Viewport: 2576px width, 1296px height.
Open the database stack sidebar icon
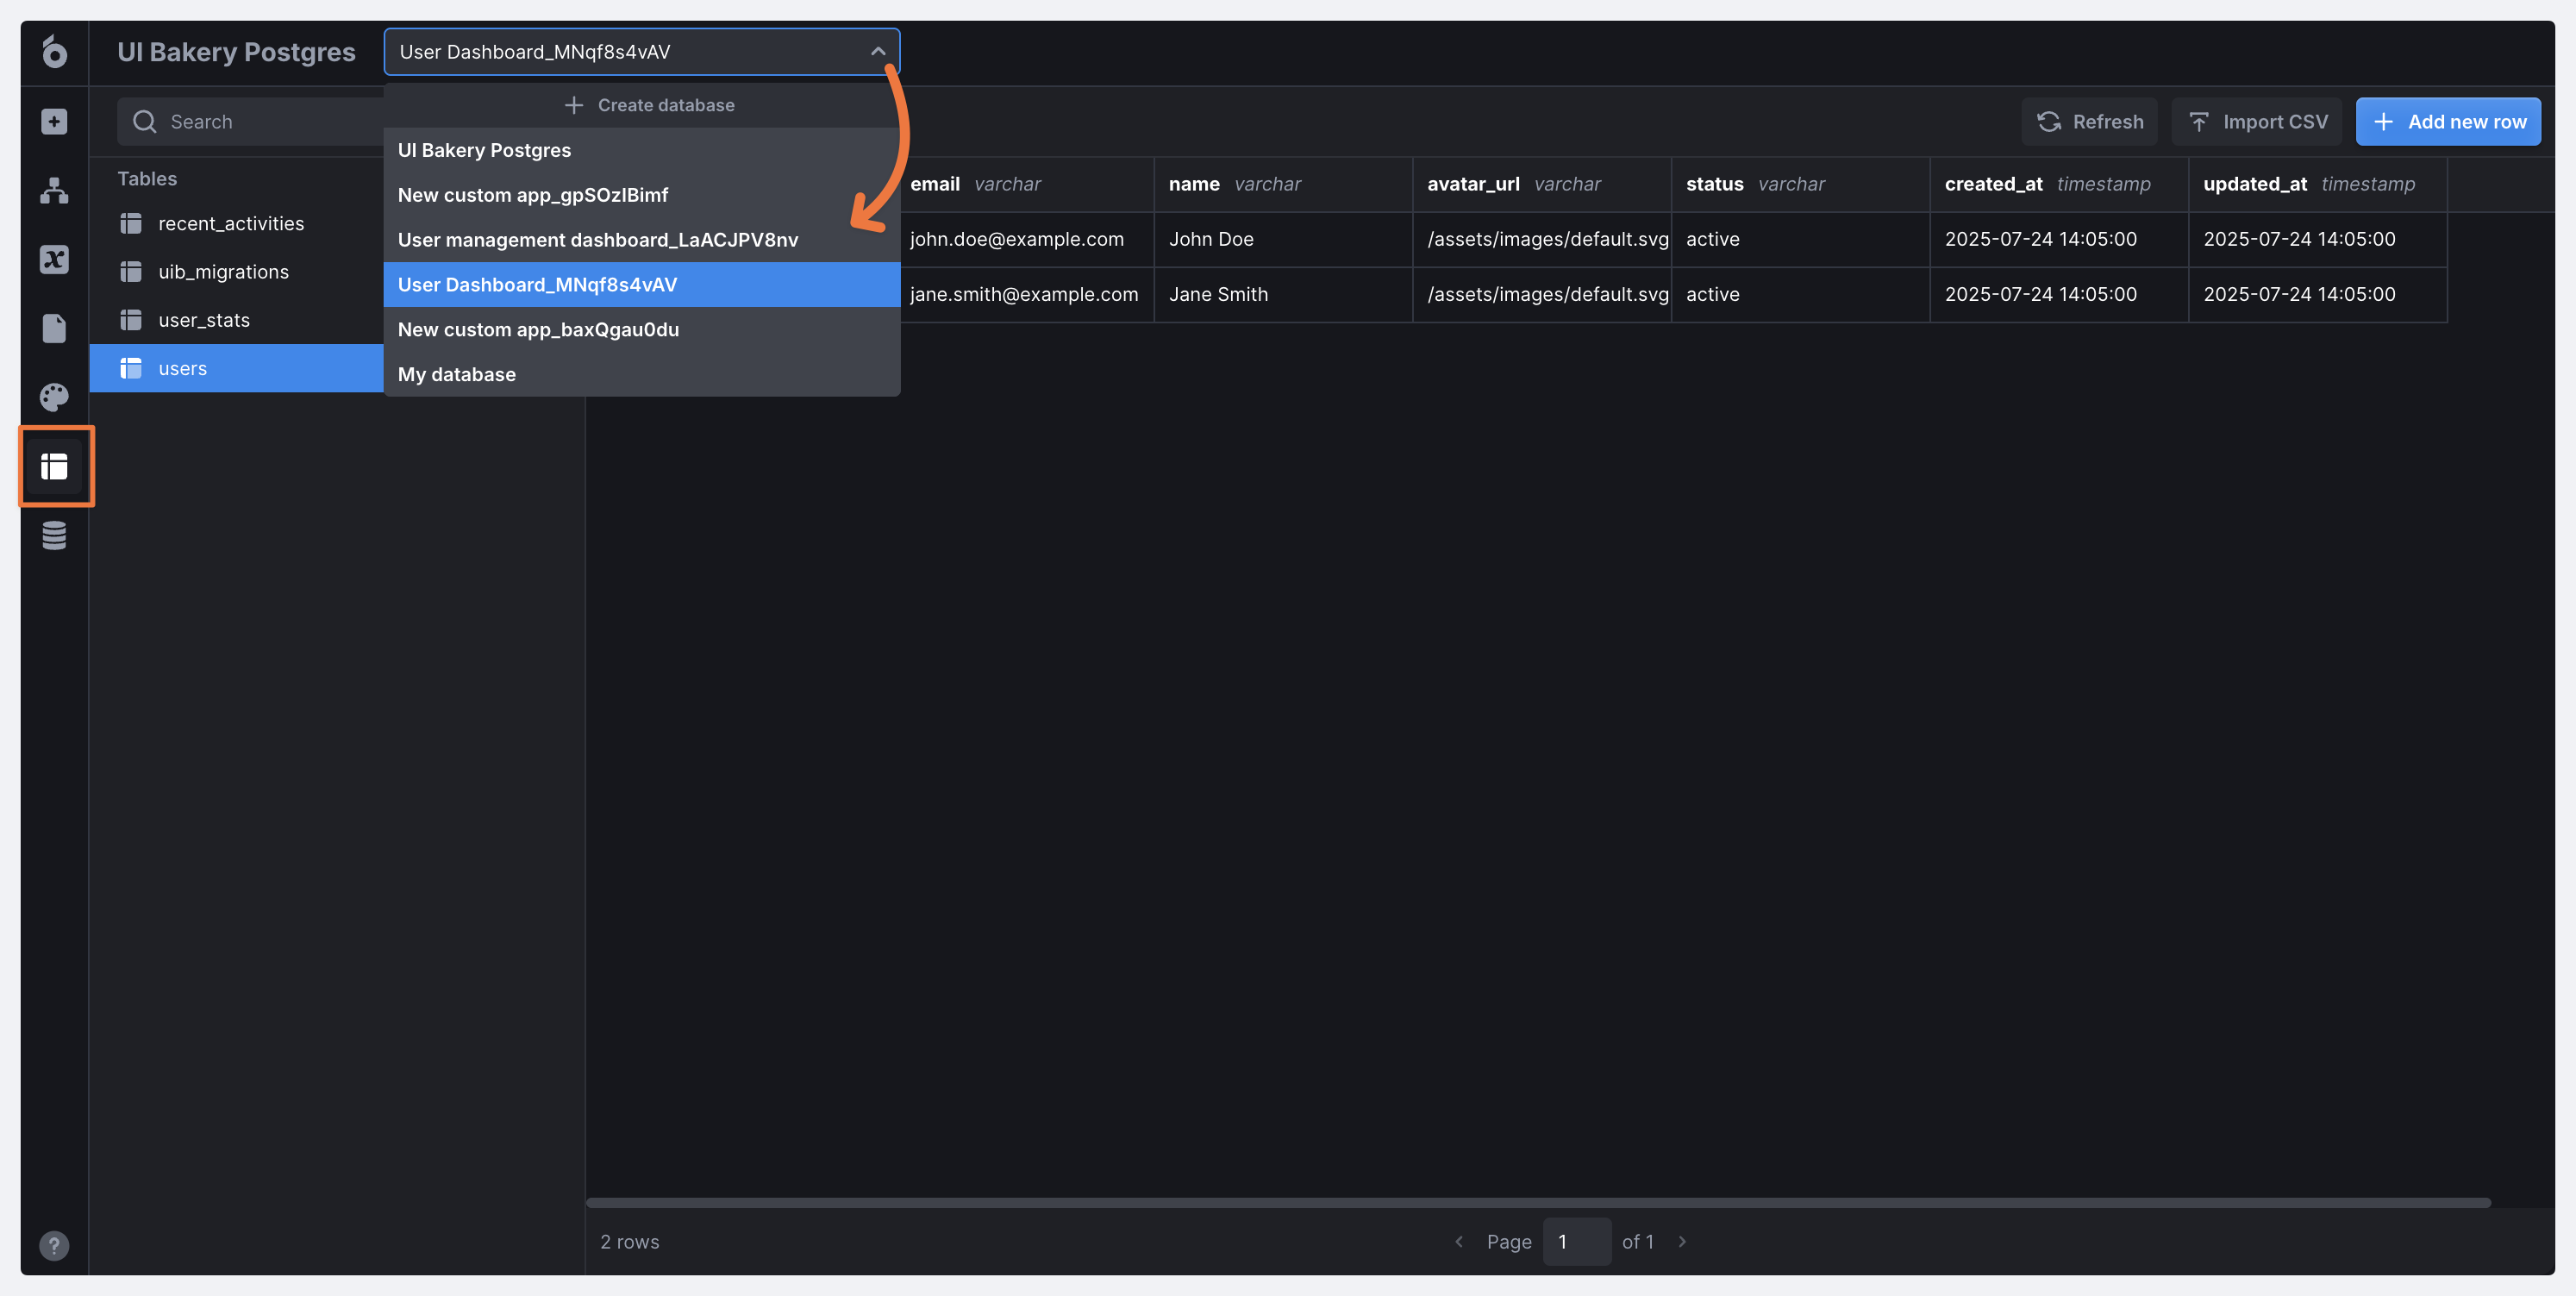click(x=54, y=535)
